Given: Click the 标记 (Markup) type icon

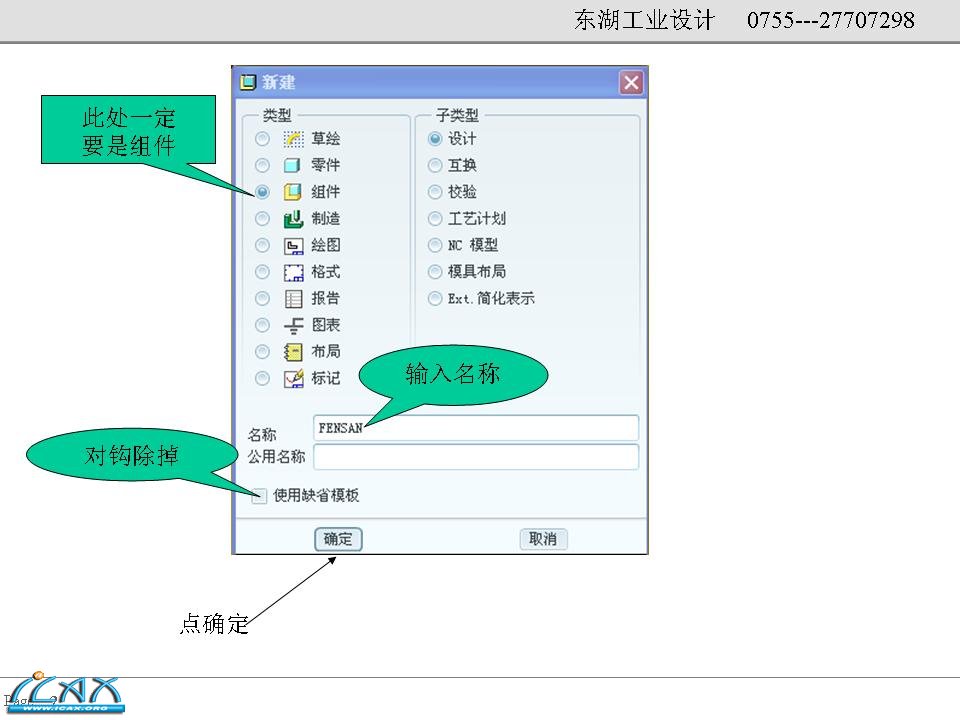Looking at the screenshot, I should tap(290, 378).
